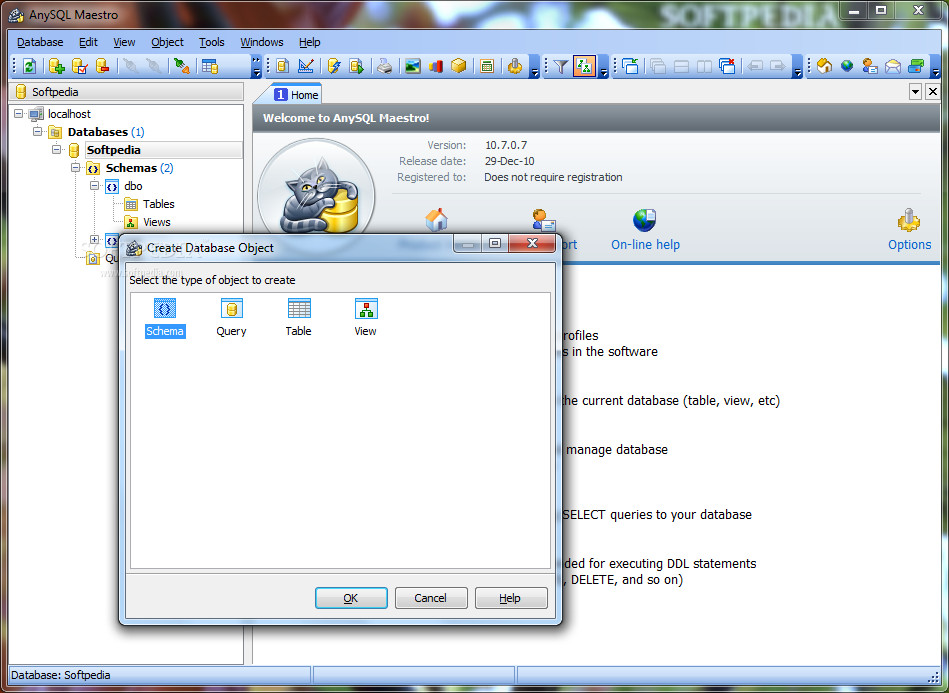Select Table object type in dialog
Viewport: 949px width, 693px height.
tap(298, 318)
